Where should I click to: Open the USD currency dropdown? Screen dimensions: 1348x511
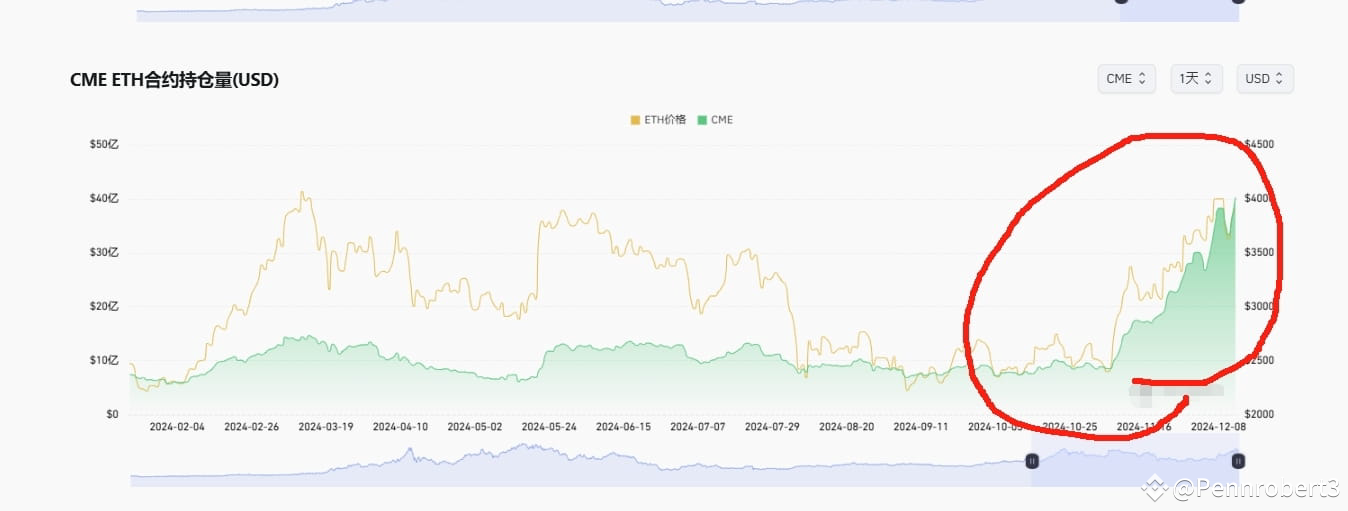[1265, 78]
